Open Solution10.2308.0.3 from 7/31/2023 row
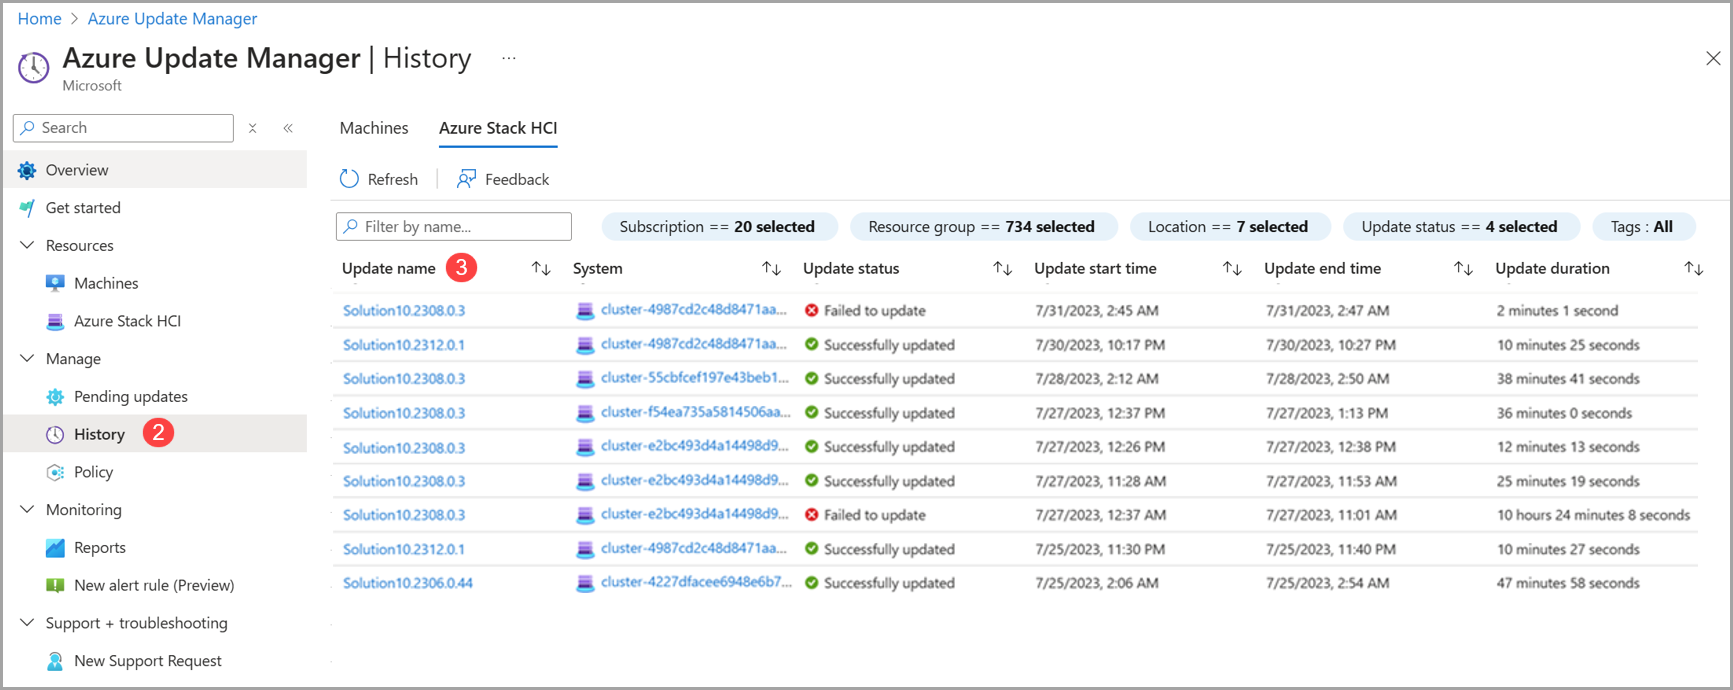This screenshot has width=1733, height=690. 404,311
